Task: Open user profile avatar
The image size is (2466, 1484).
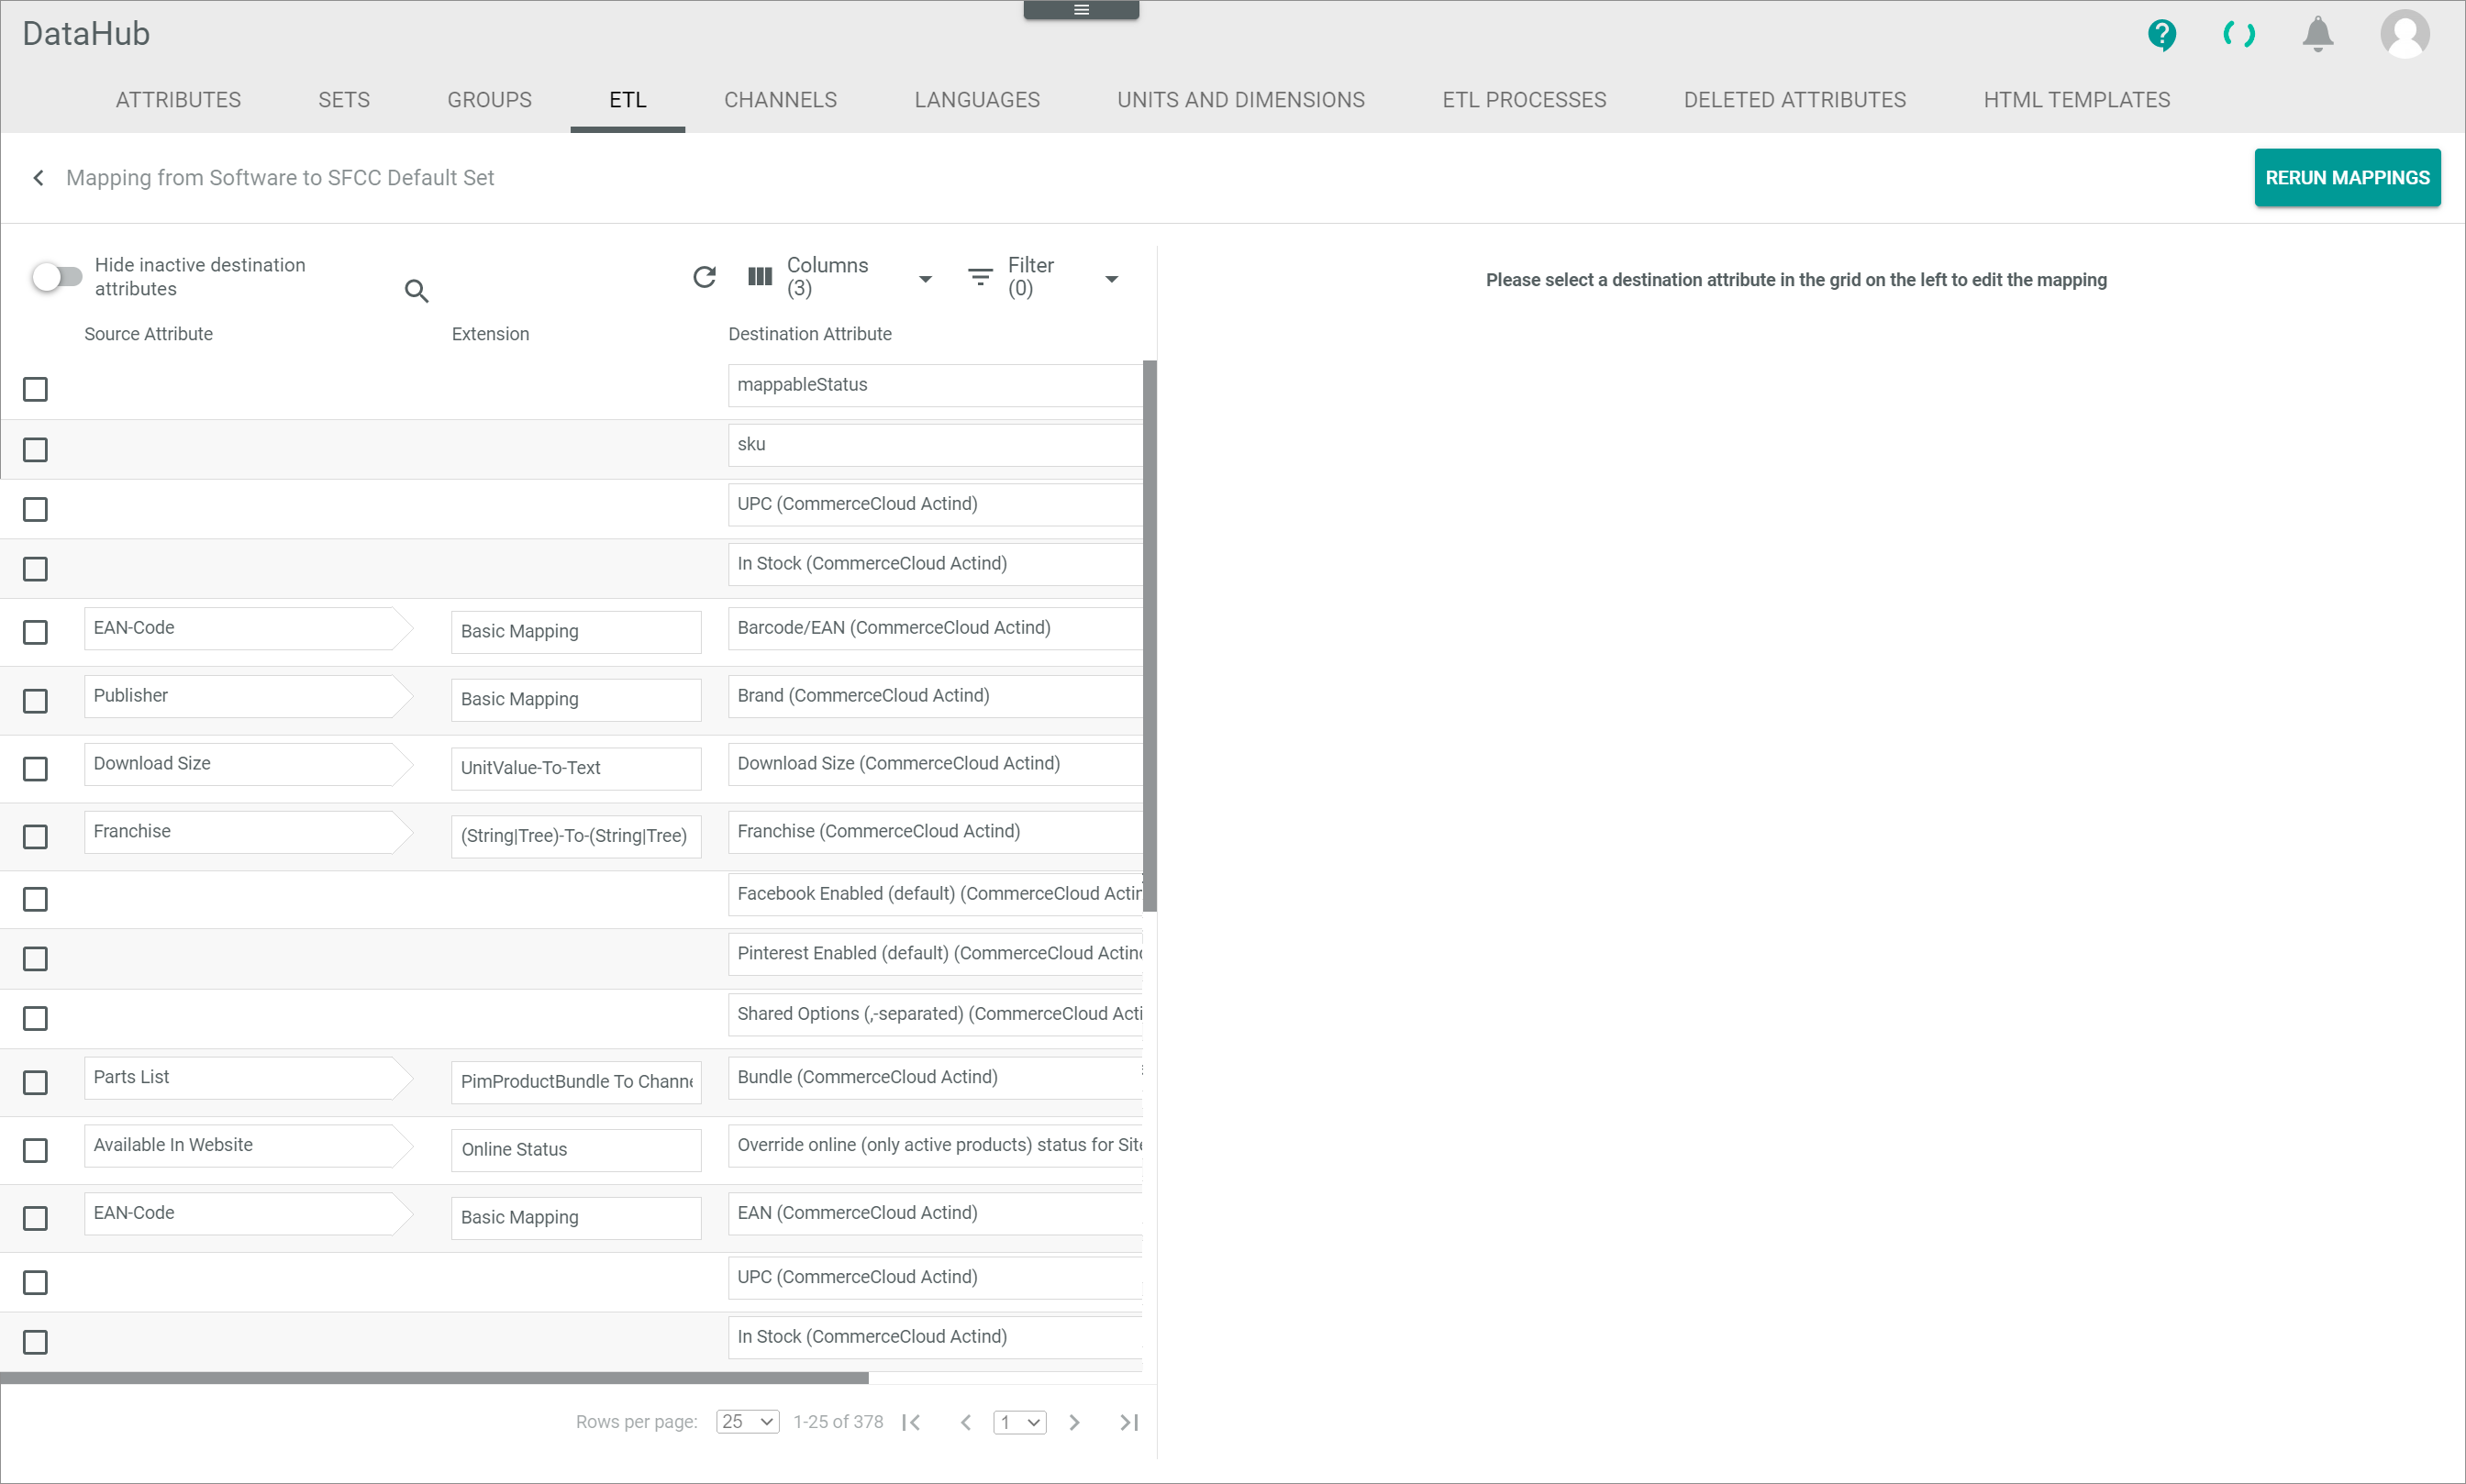Action: point(2404,35)
